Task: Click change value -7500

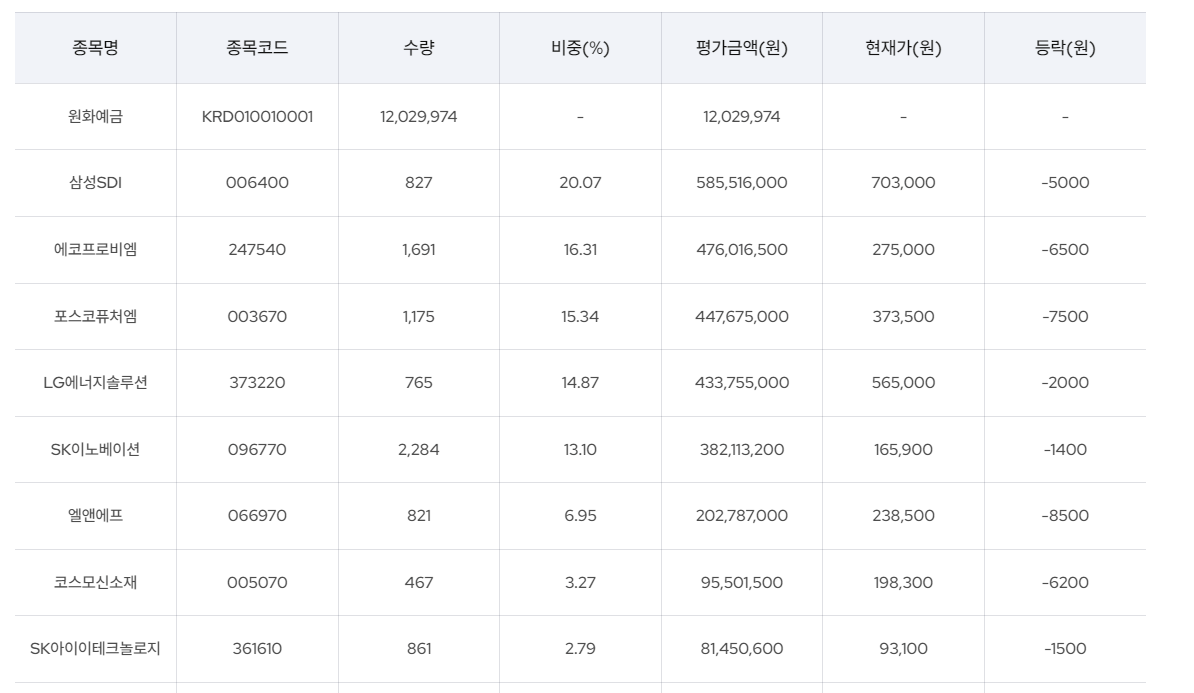Action: pos(1065,316)
